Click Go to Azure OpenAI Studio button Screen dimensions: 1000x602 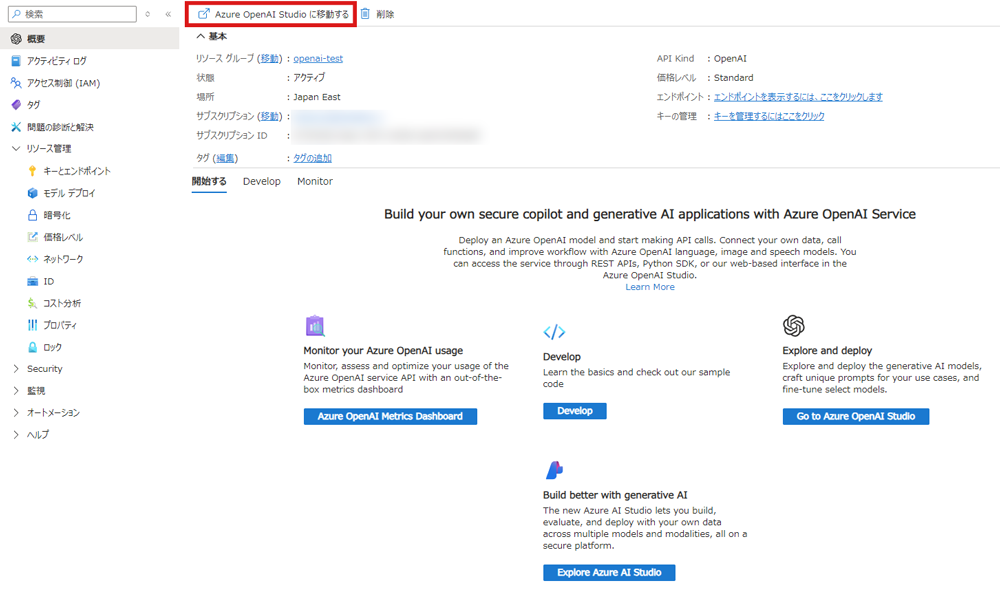(856, 416)
